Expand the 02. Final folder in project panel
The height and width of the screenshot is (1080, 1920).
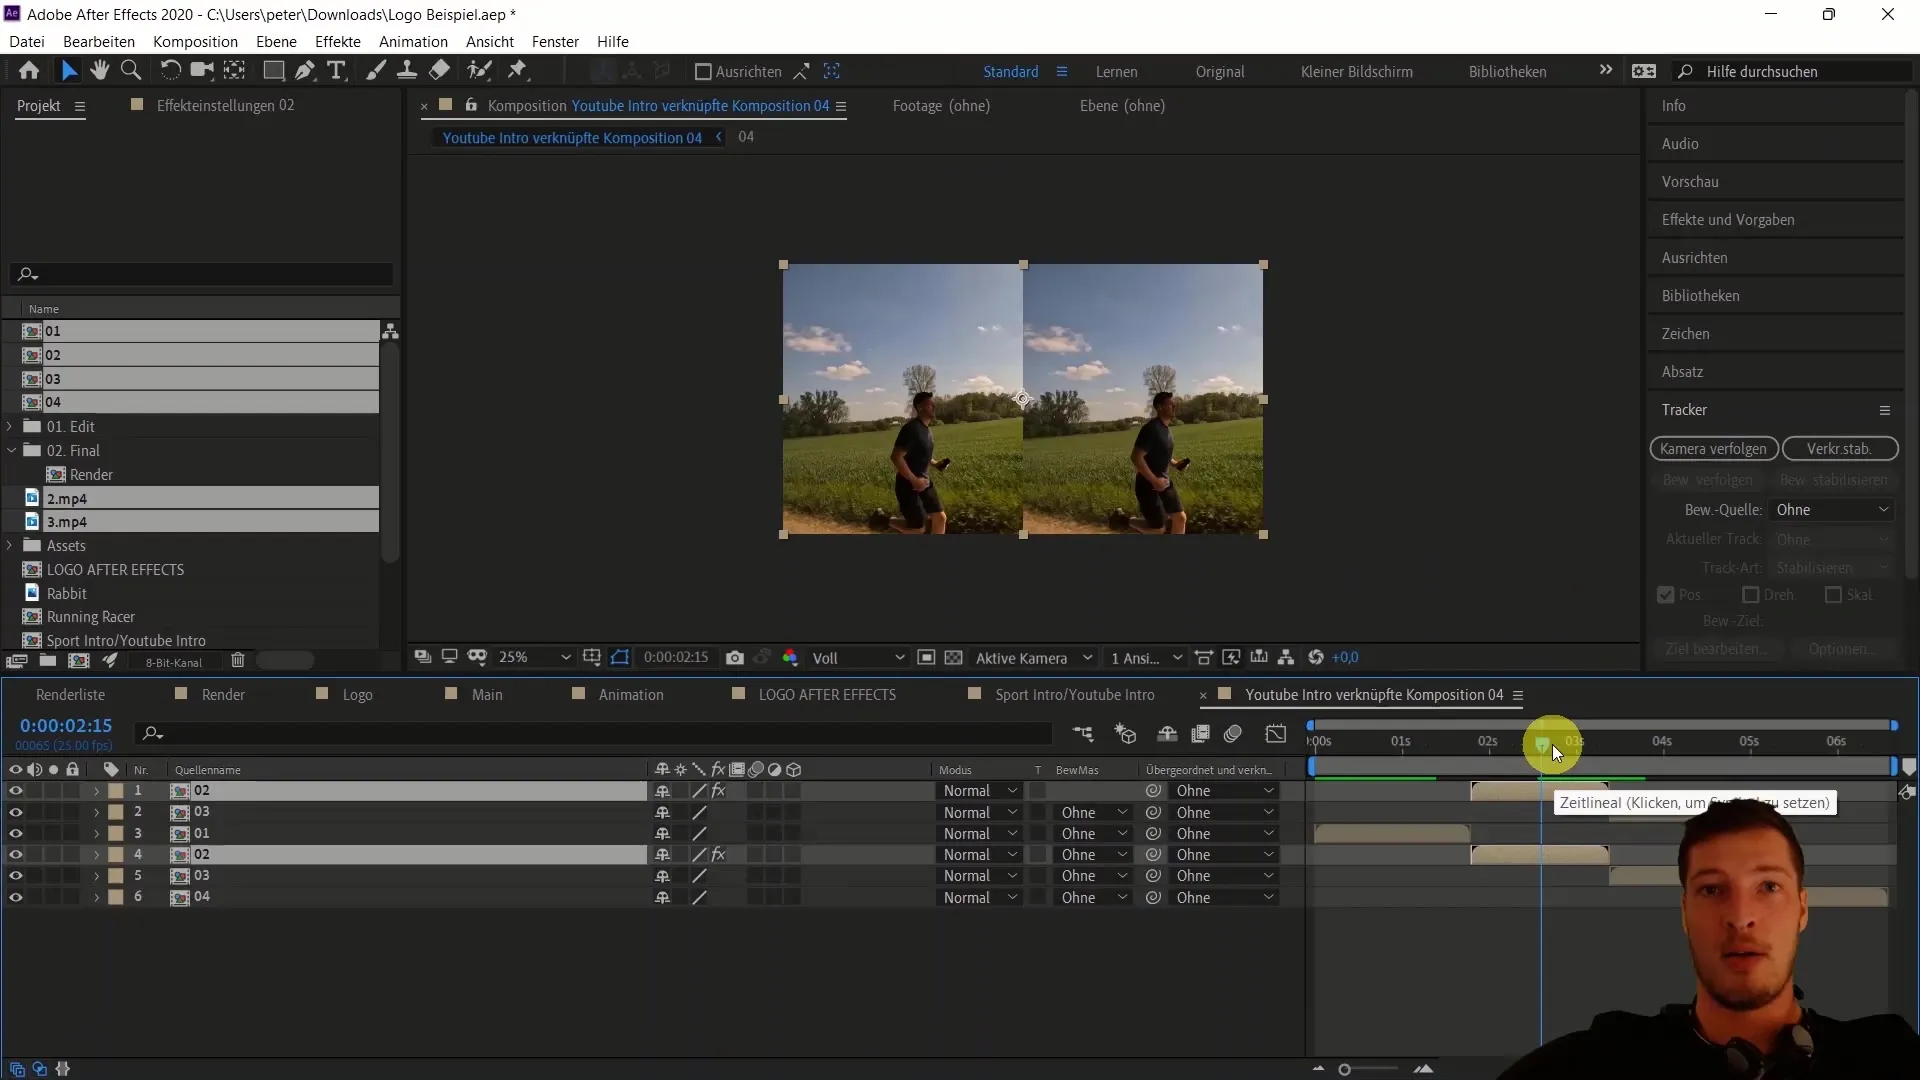(12, 450)
